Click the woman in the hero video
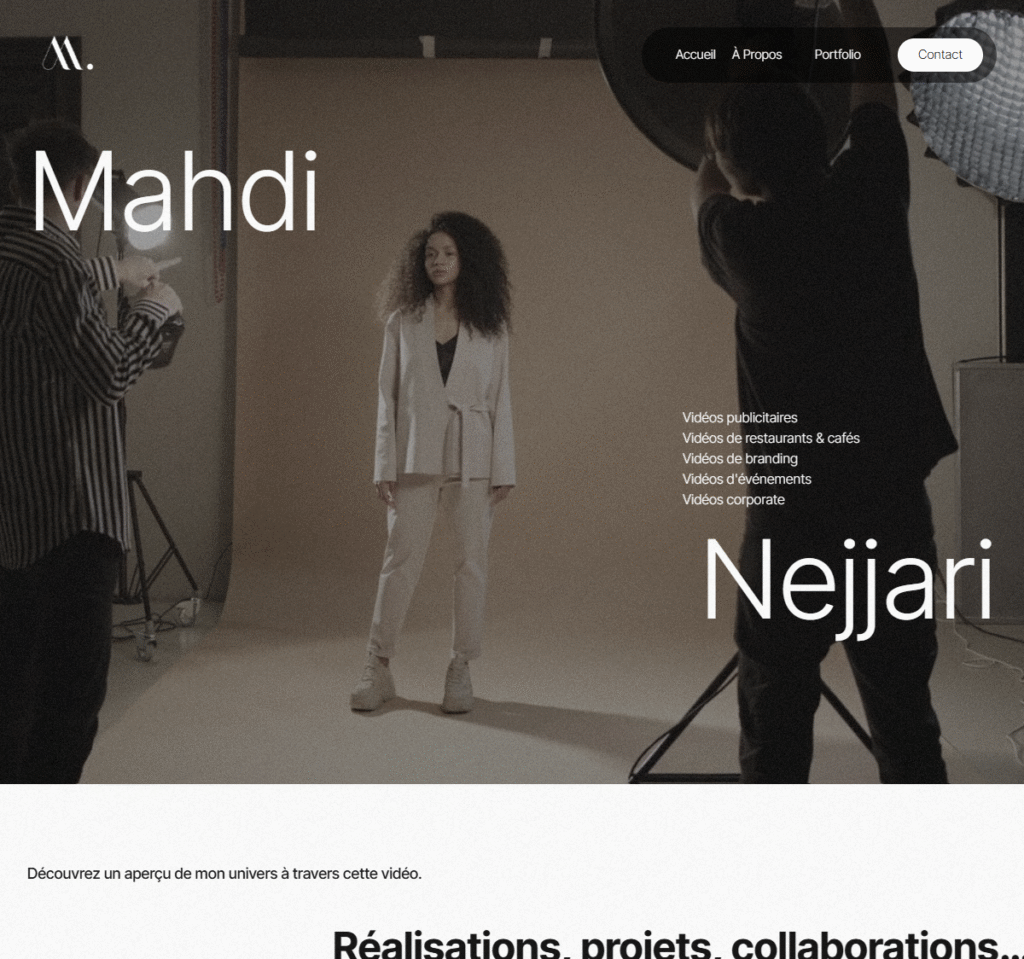1024x959 pixels. (x=443, y=457)
